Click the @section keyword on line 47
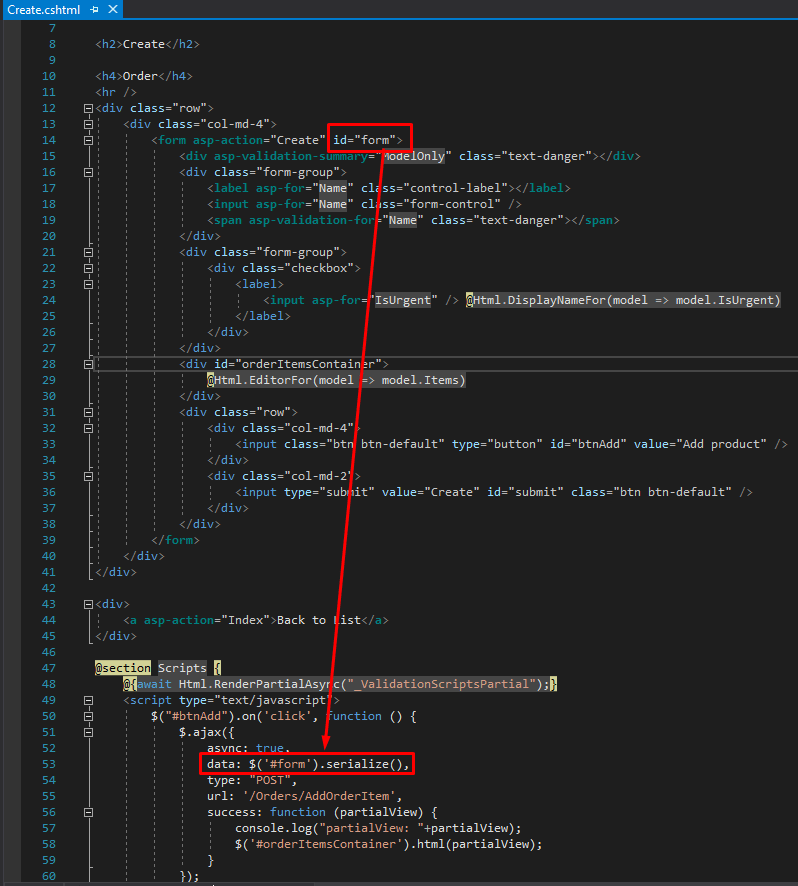 pyautogui.click(x=123, y=668)
